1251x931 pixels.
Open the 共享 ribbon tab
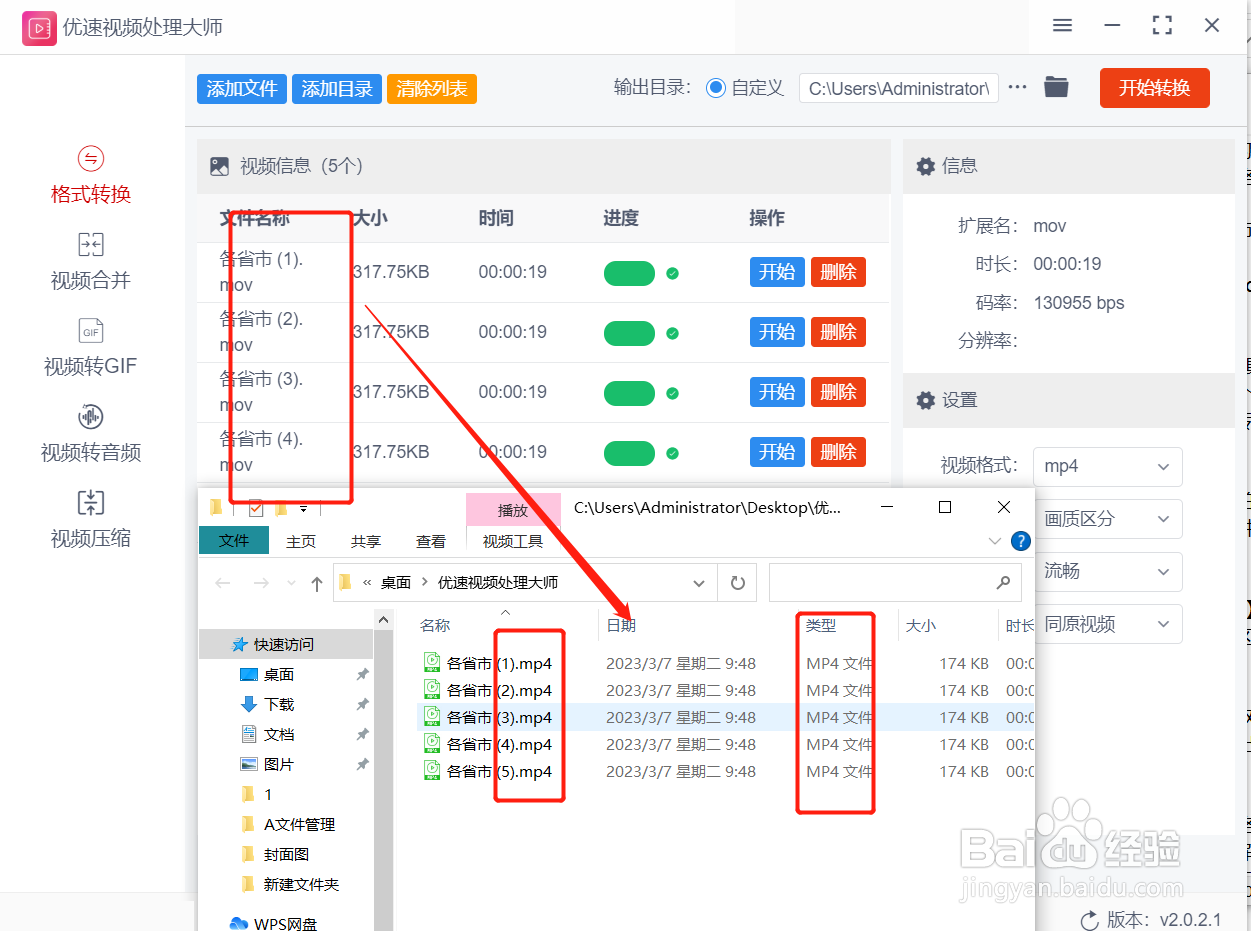366,541
